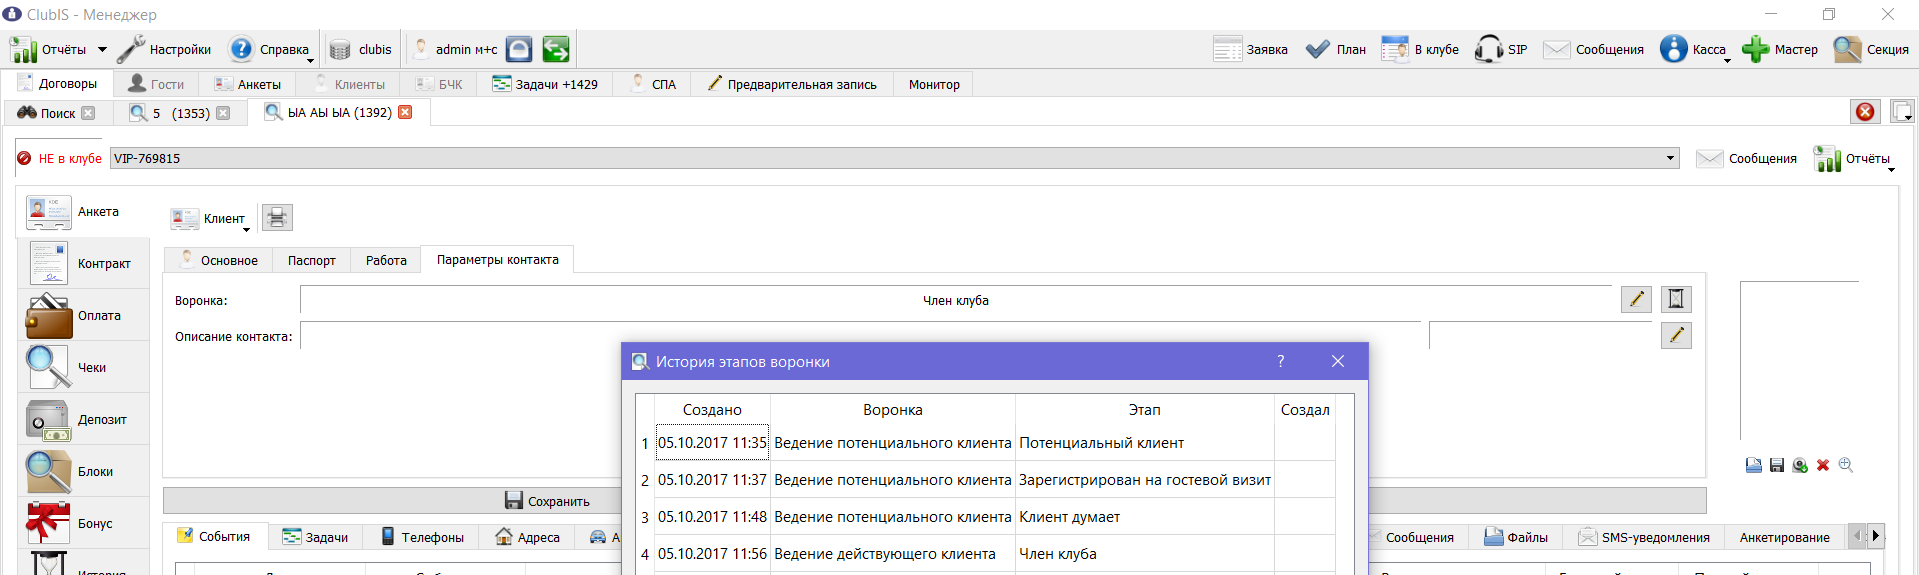Open the Секция section search
Screen dimensions: 1919x575
click(1871, 49)
